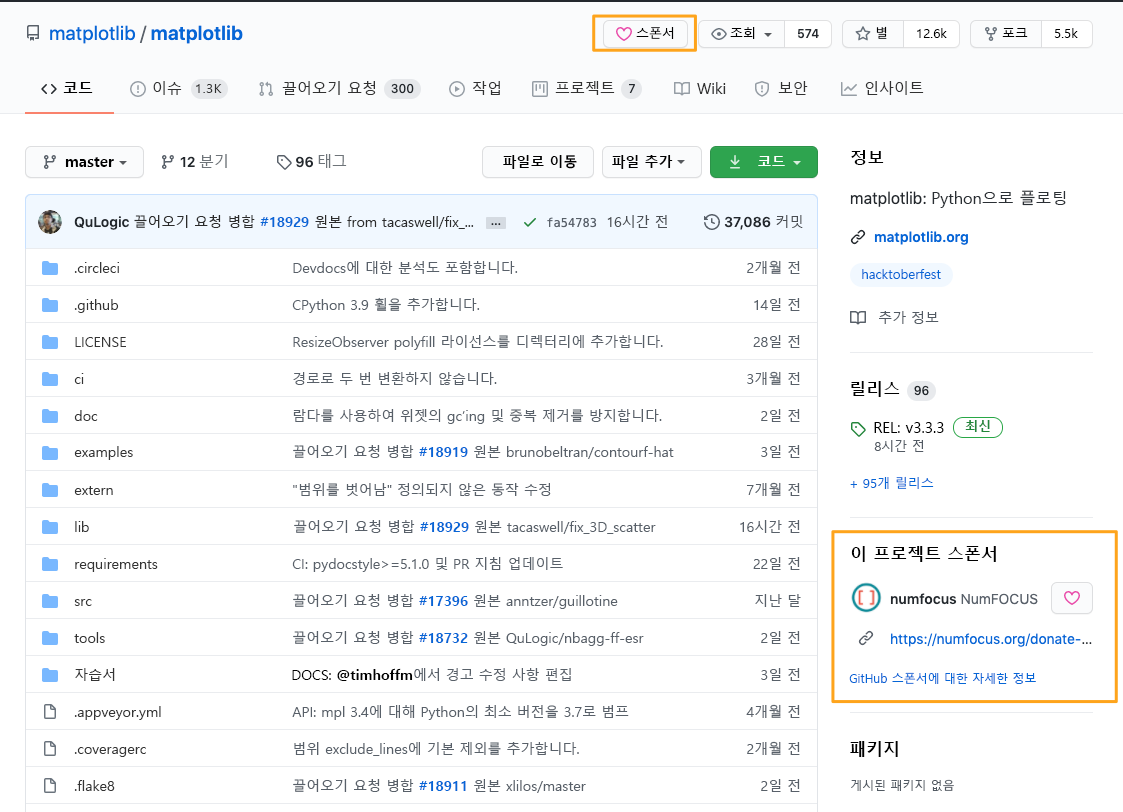Open the REL: v3.3.3 release link

(x=909, y=428)
